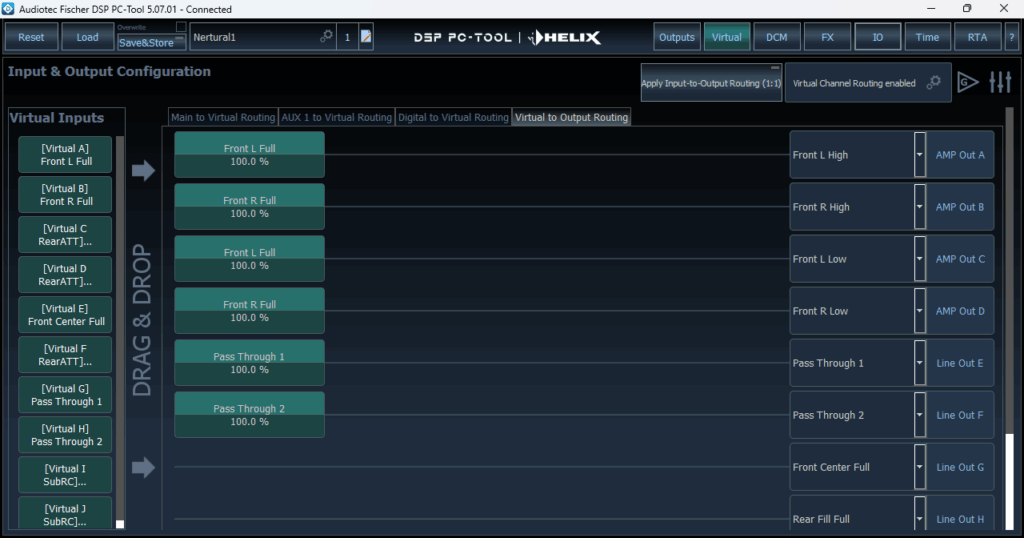
Task: Click the gear icon beside the Nertural1 setup name
Action: [x=326, y=37]
